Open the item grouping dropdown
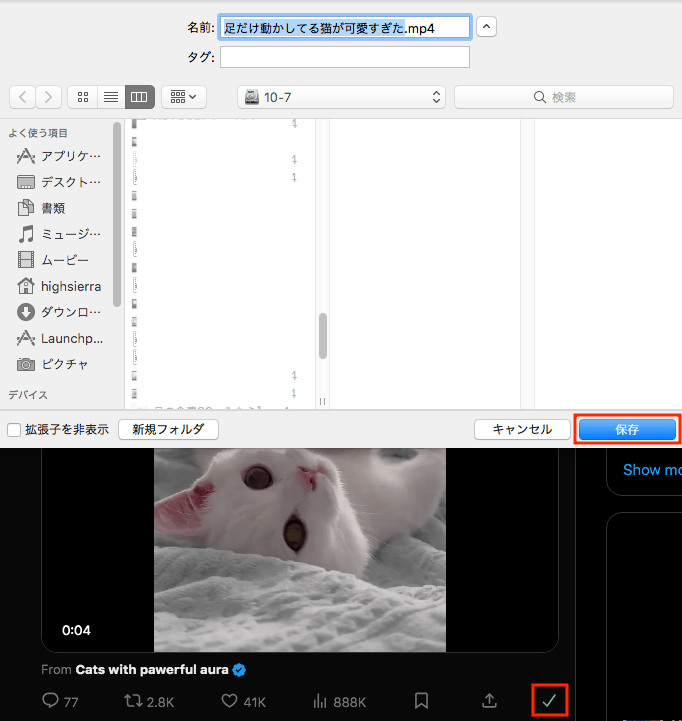682x721 pixels. click(184, 97)
